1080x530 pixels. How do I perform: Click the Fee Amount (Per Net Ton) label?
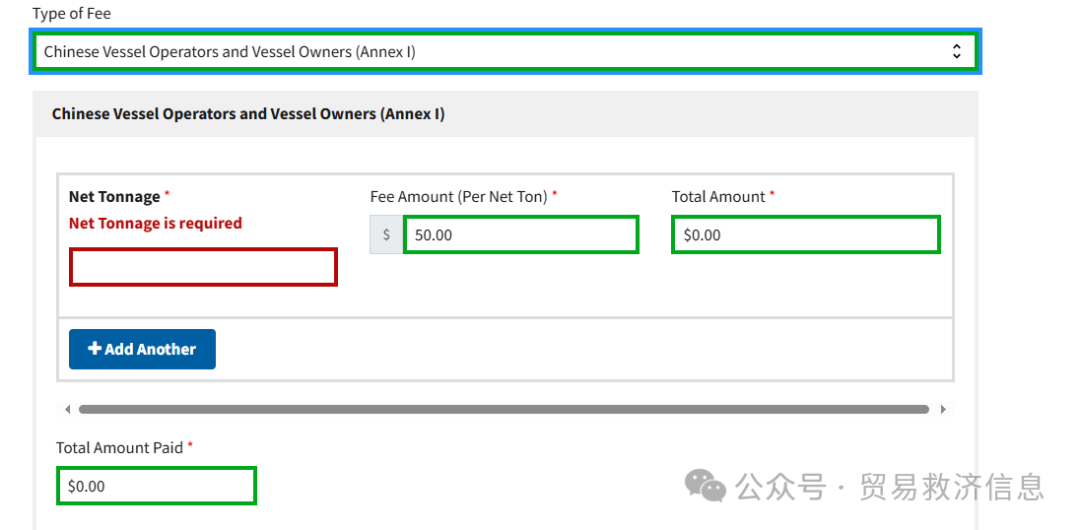point(458,197)
